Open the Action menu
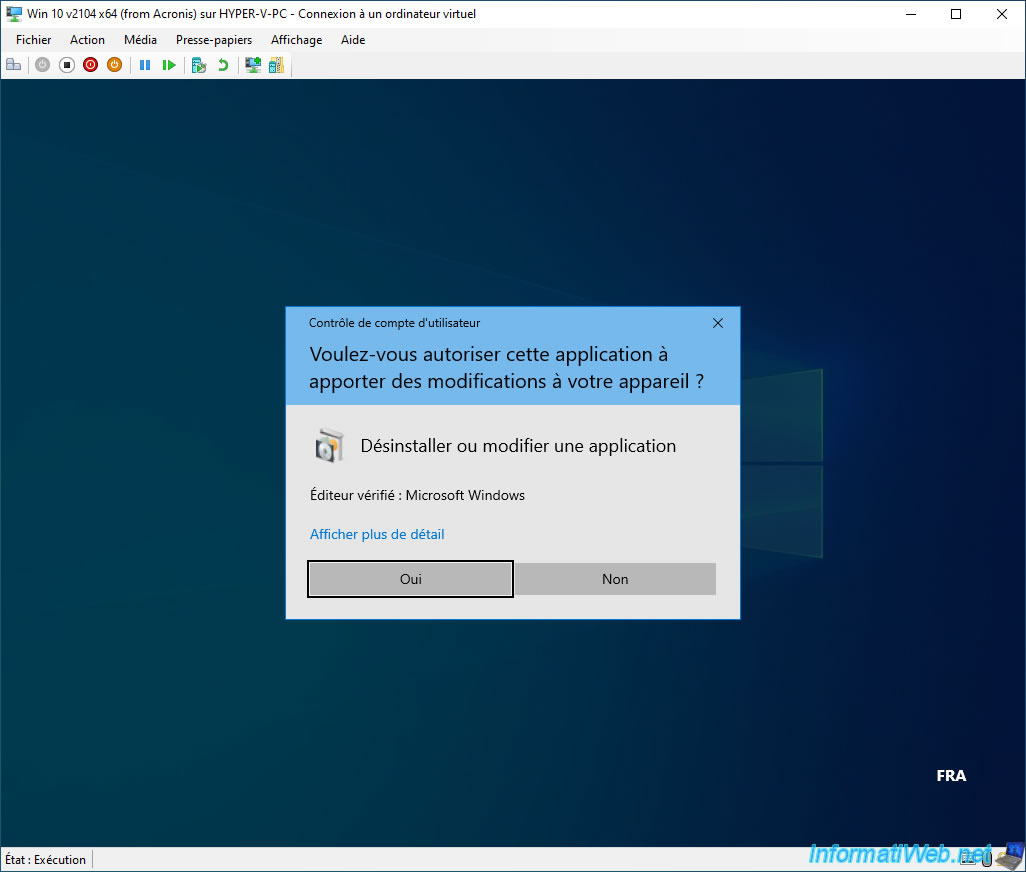 (x=87, y=40)
